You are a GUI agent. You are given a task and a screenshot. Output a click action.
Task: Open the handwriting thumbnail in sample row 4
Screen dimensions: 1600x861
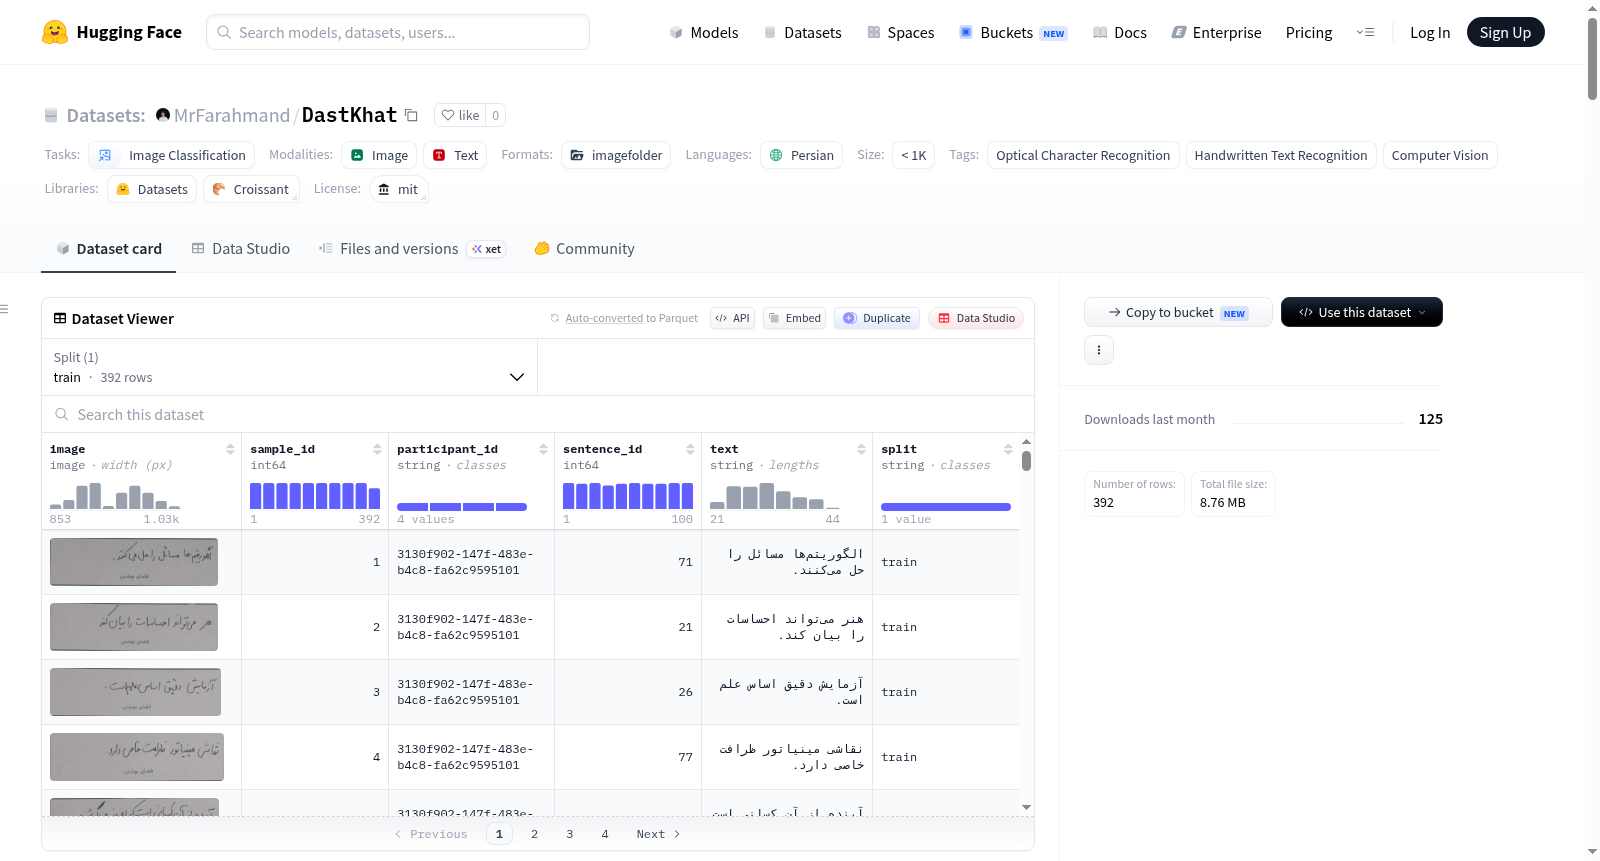click(137, 757)
